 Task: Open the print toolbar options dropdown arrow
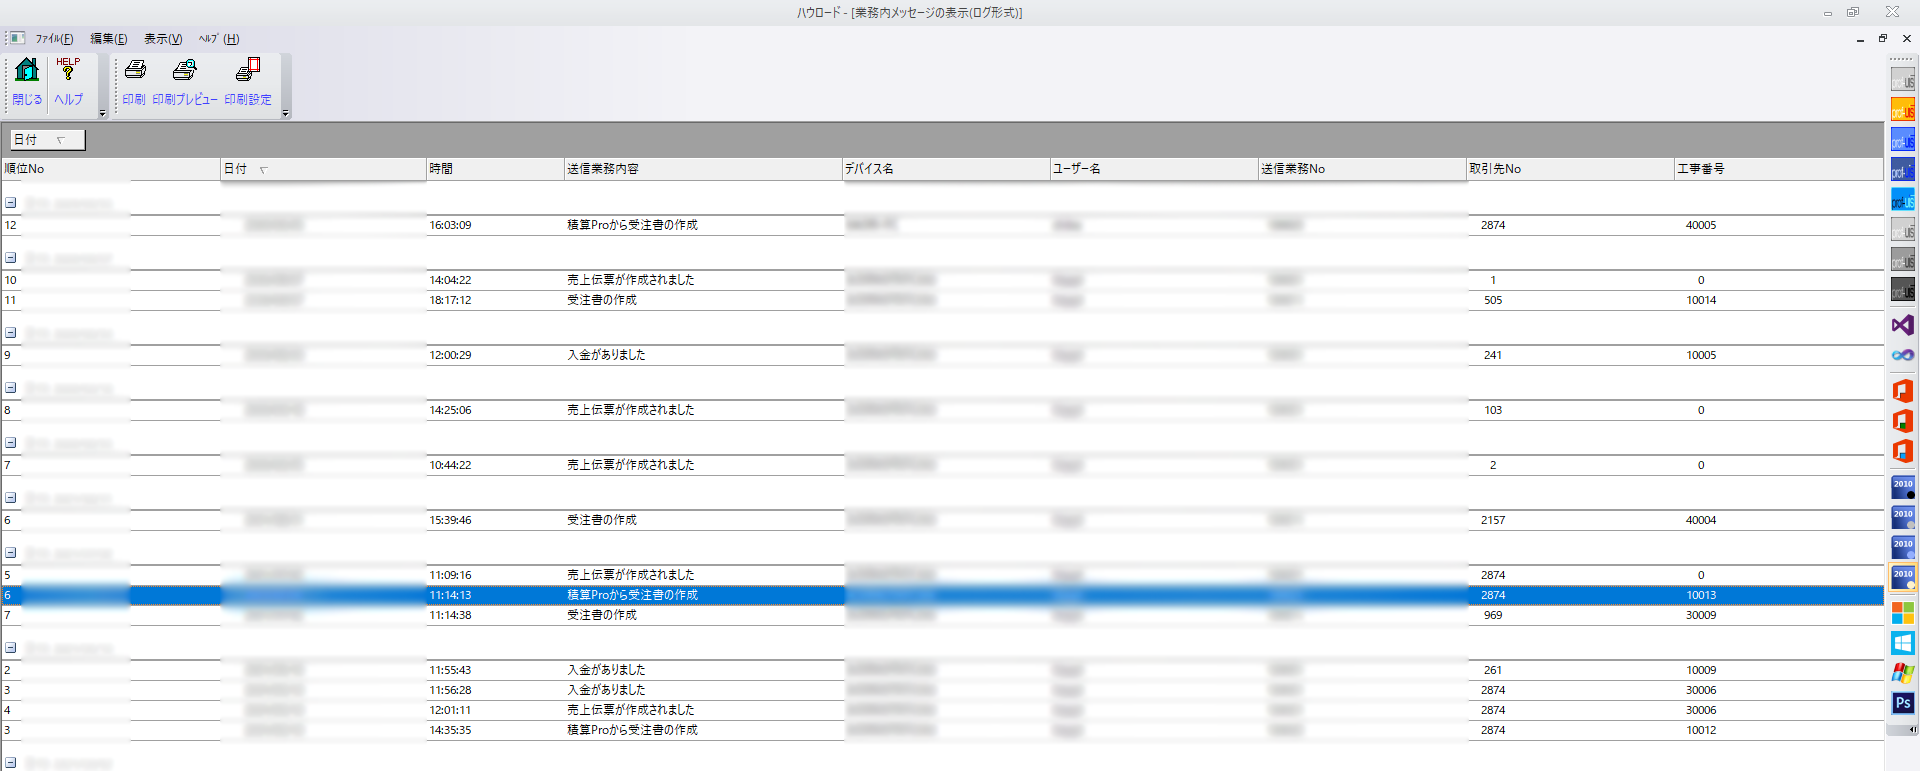point(286,113)
